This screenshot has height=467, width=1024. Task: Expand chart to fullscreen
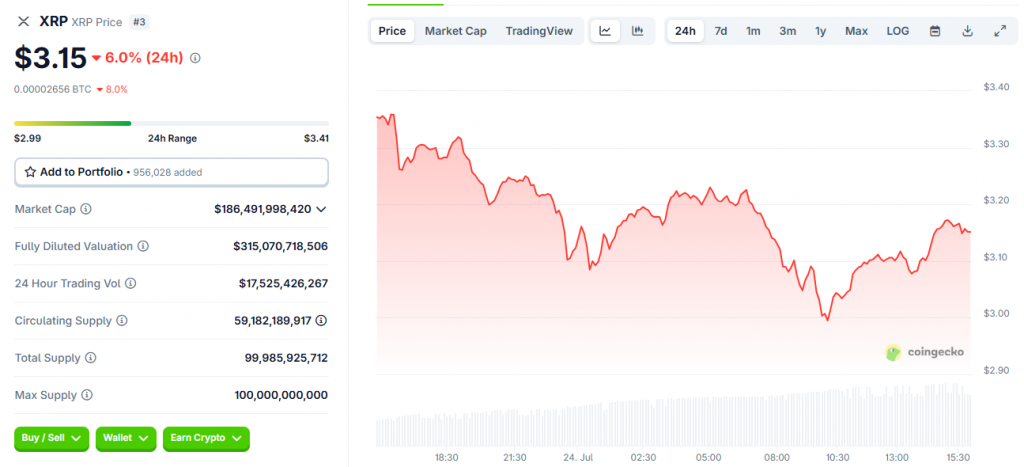[x=1000, y=31]
